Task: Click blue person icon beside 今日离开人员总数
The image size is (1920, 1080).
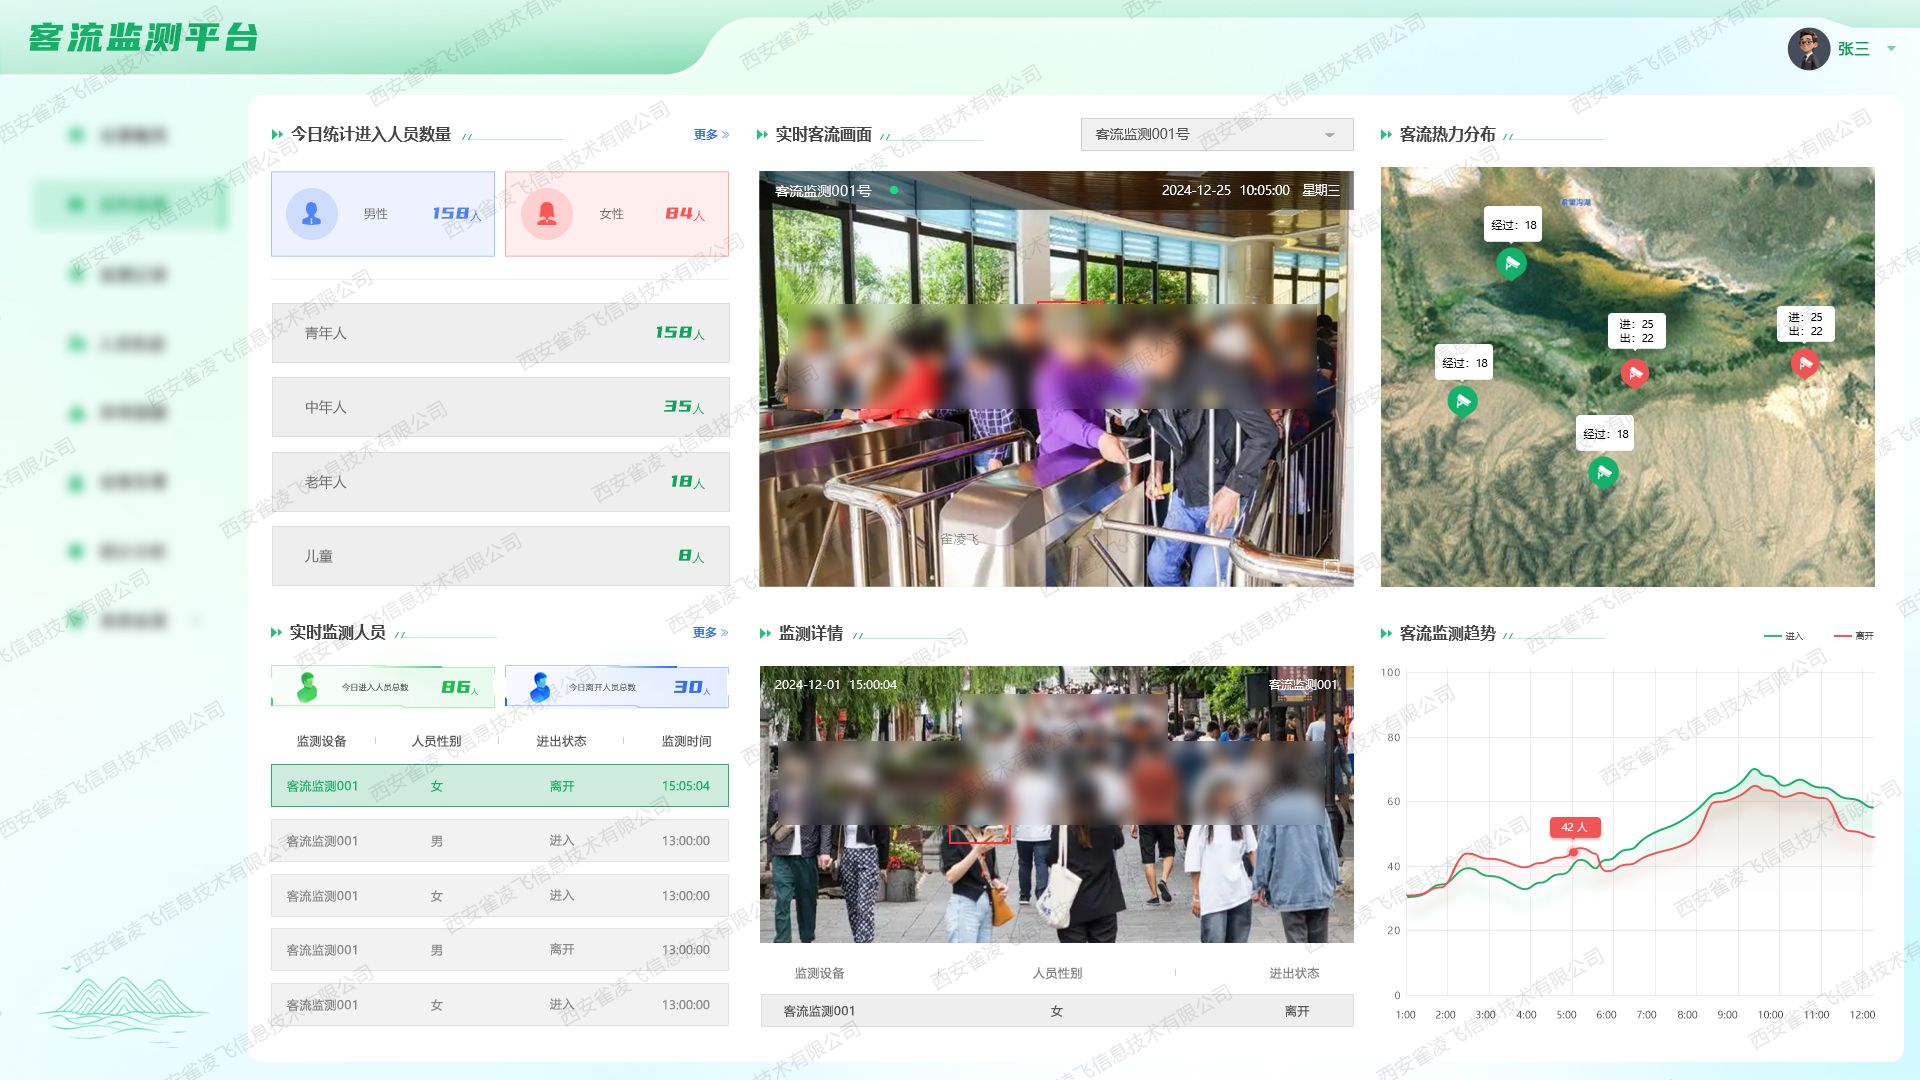Action: click(540, 687)
